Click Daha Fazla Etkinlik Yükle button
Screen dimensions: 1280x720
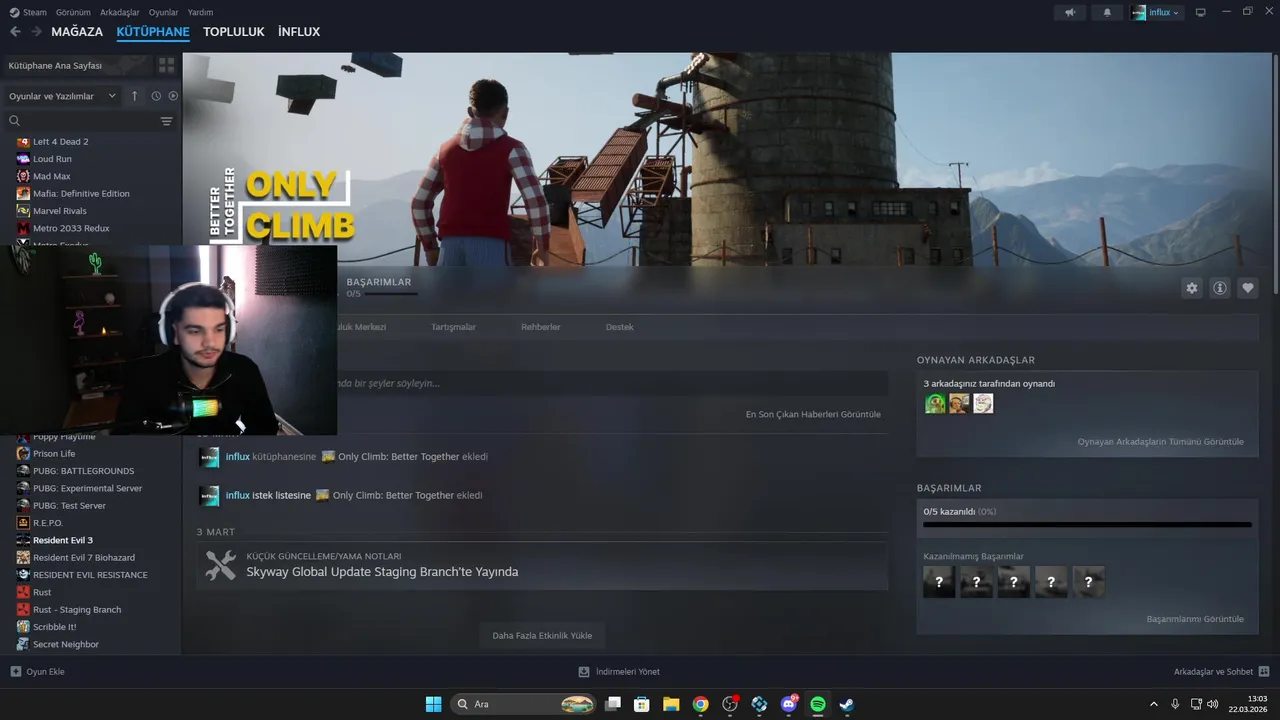pos(542,635)
